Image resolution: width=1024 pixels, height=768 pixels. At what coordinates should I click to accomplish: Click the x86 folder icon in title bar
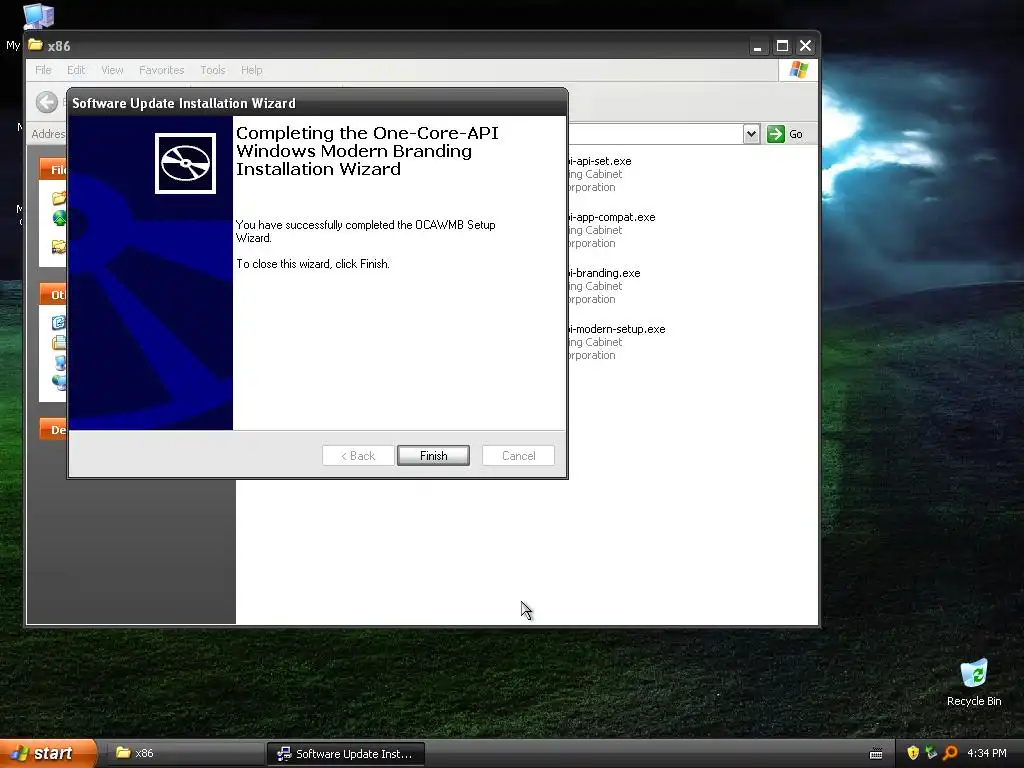(x=35, y=45)
